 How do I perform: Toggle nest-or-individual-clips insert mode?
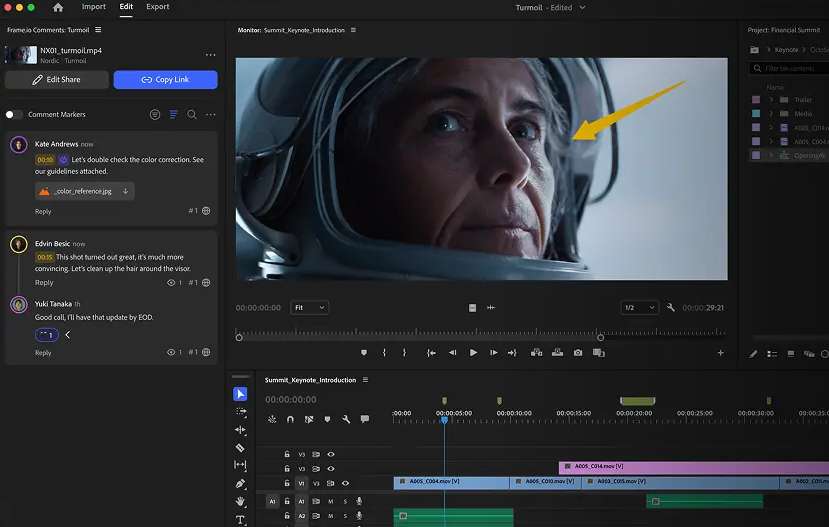coord(272,419)
